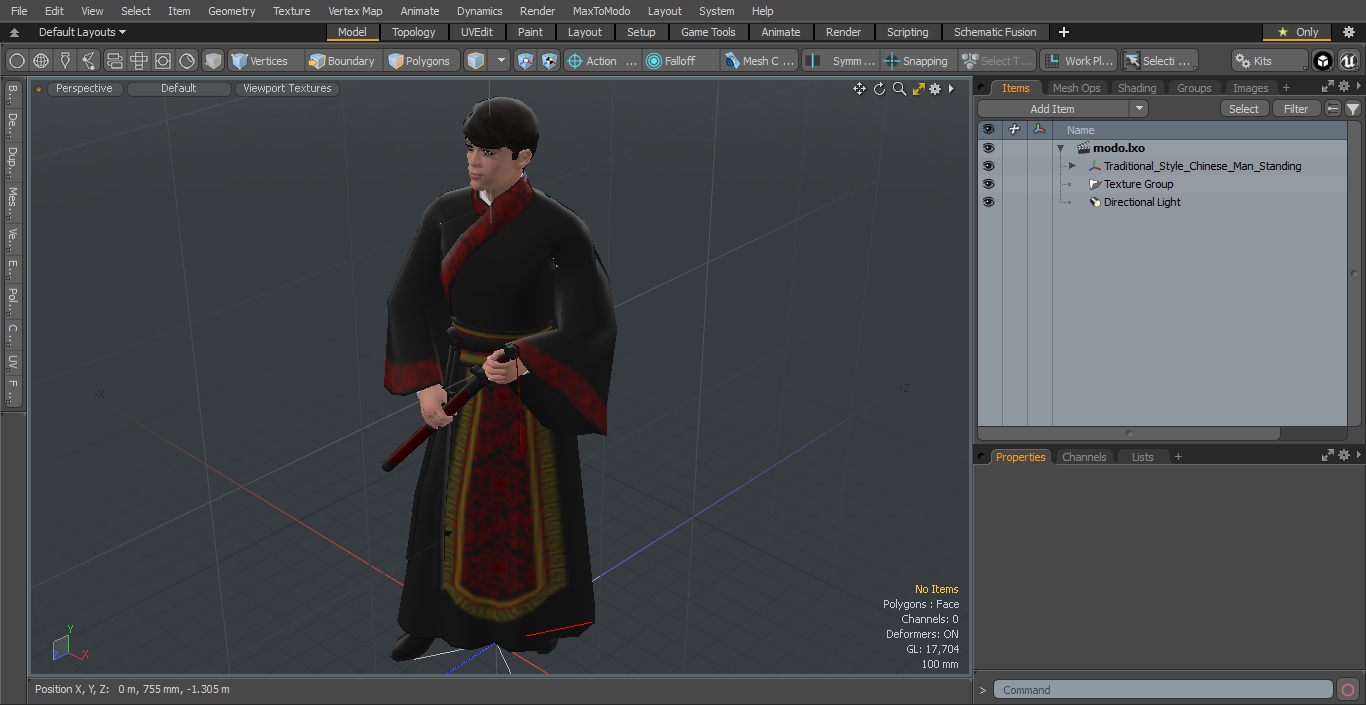Switch to Boundary selection mode
Viewport: 1366px width, 705px height.
point(342,61)
